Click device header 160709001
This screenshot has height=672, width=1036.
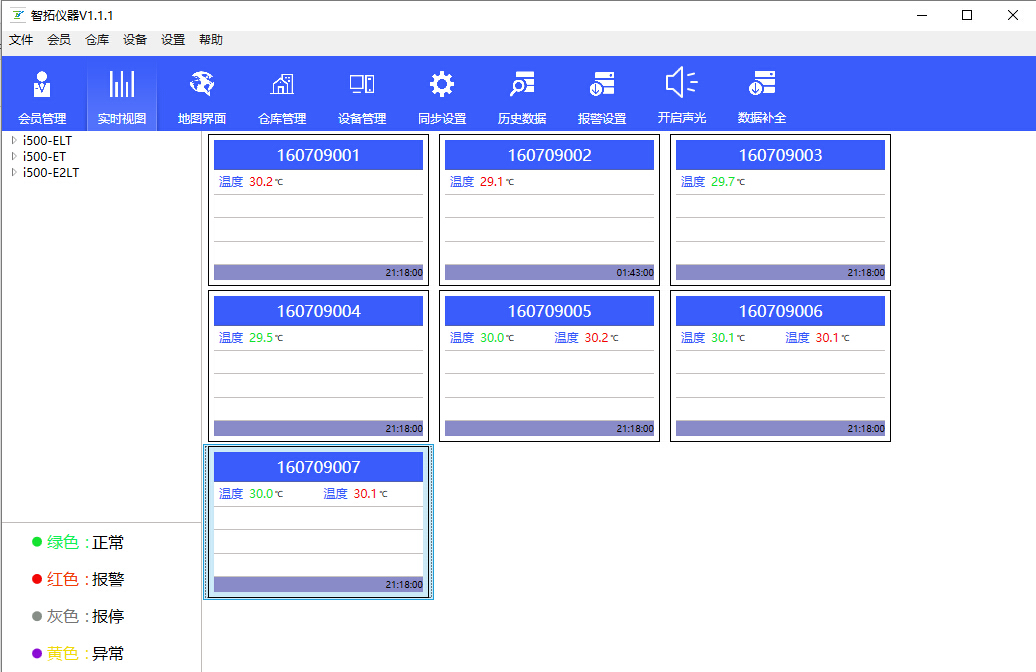coord(318,155)
